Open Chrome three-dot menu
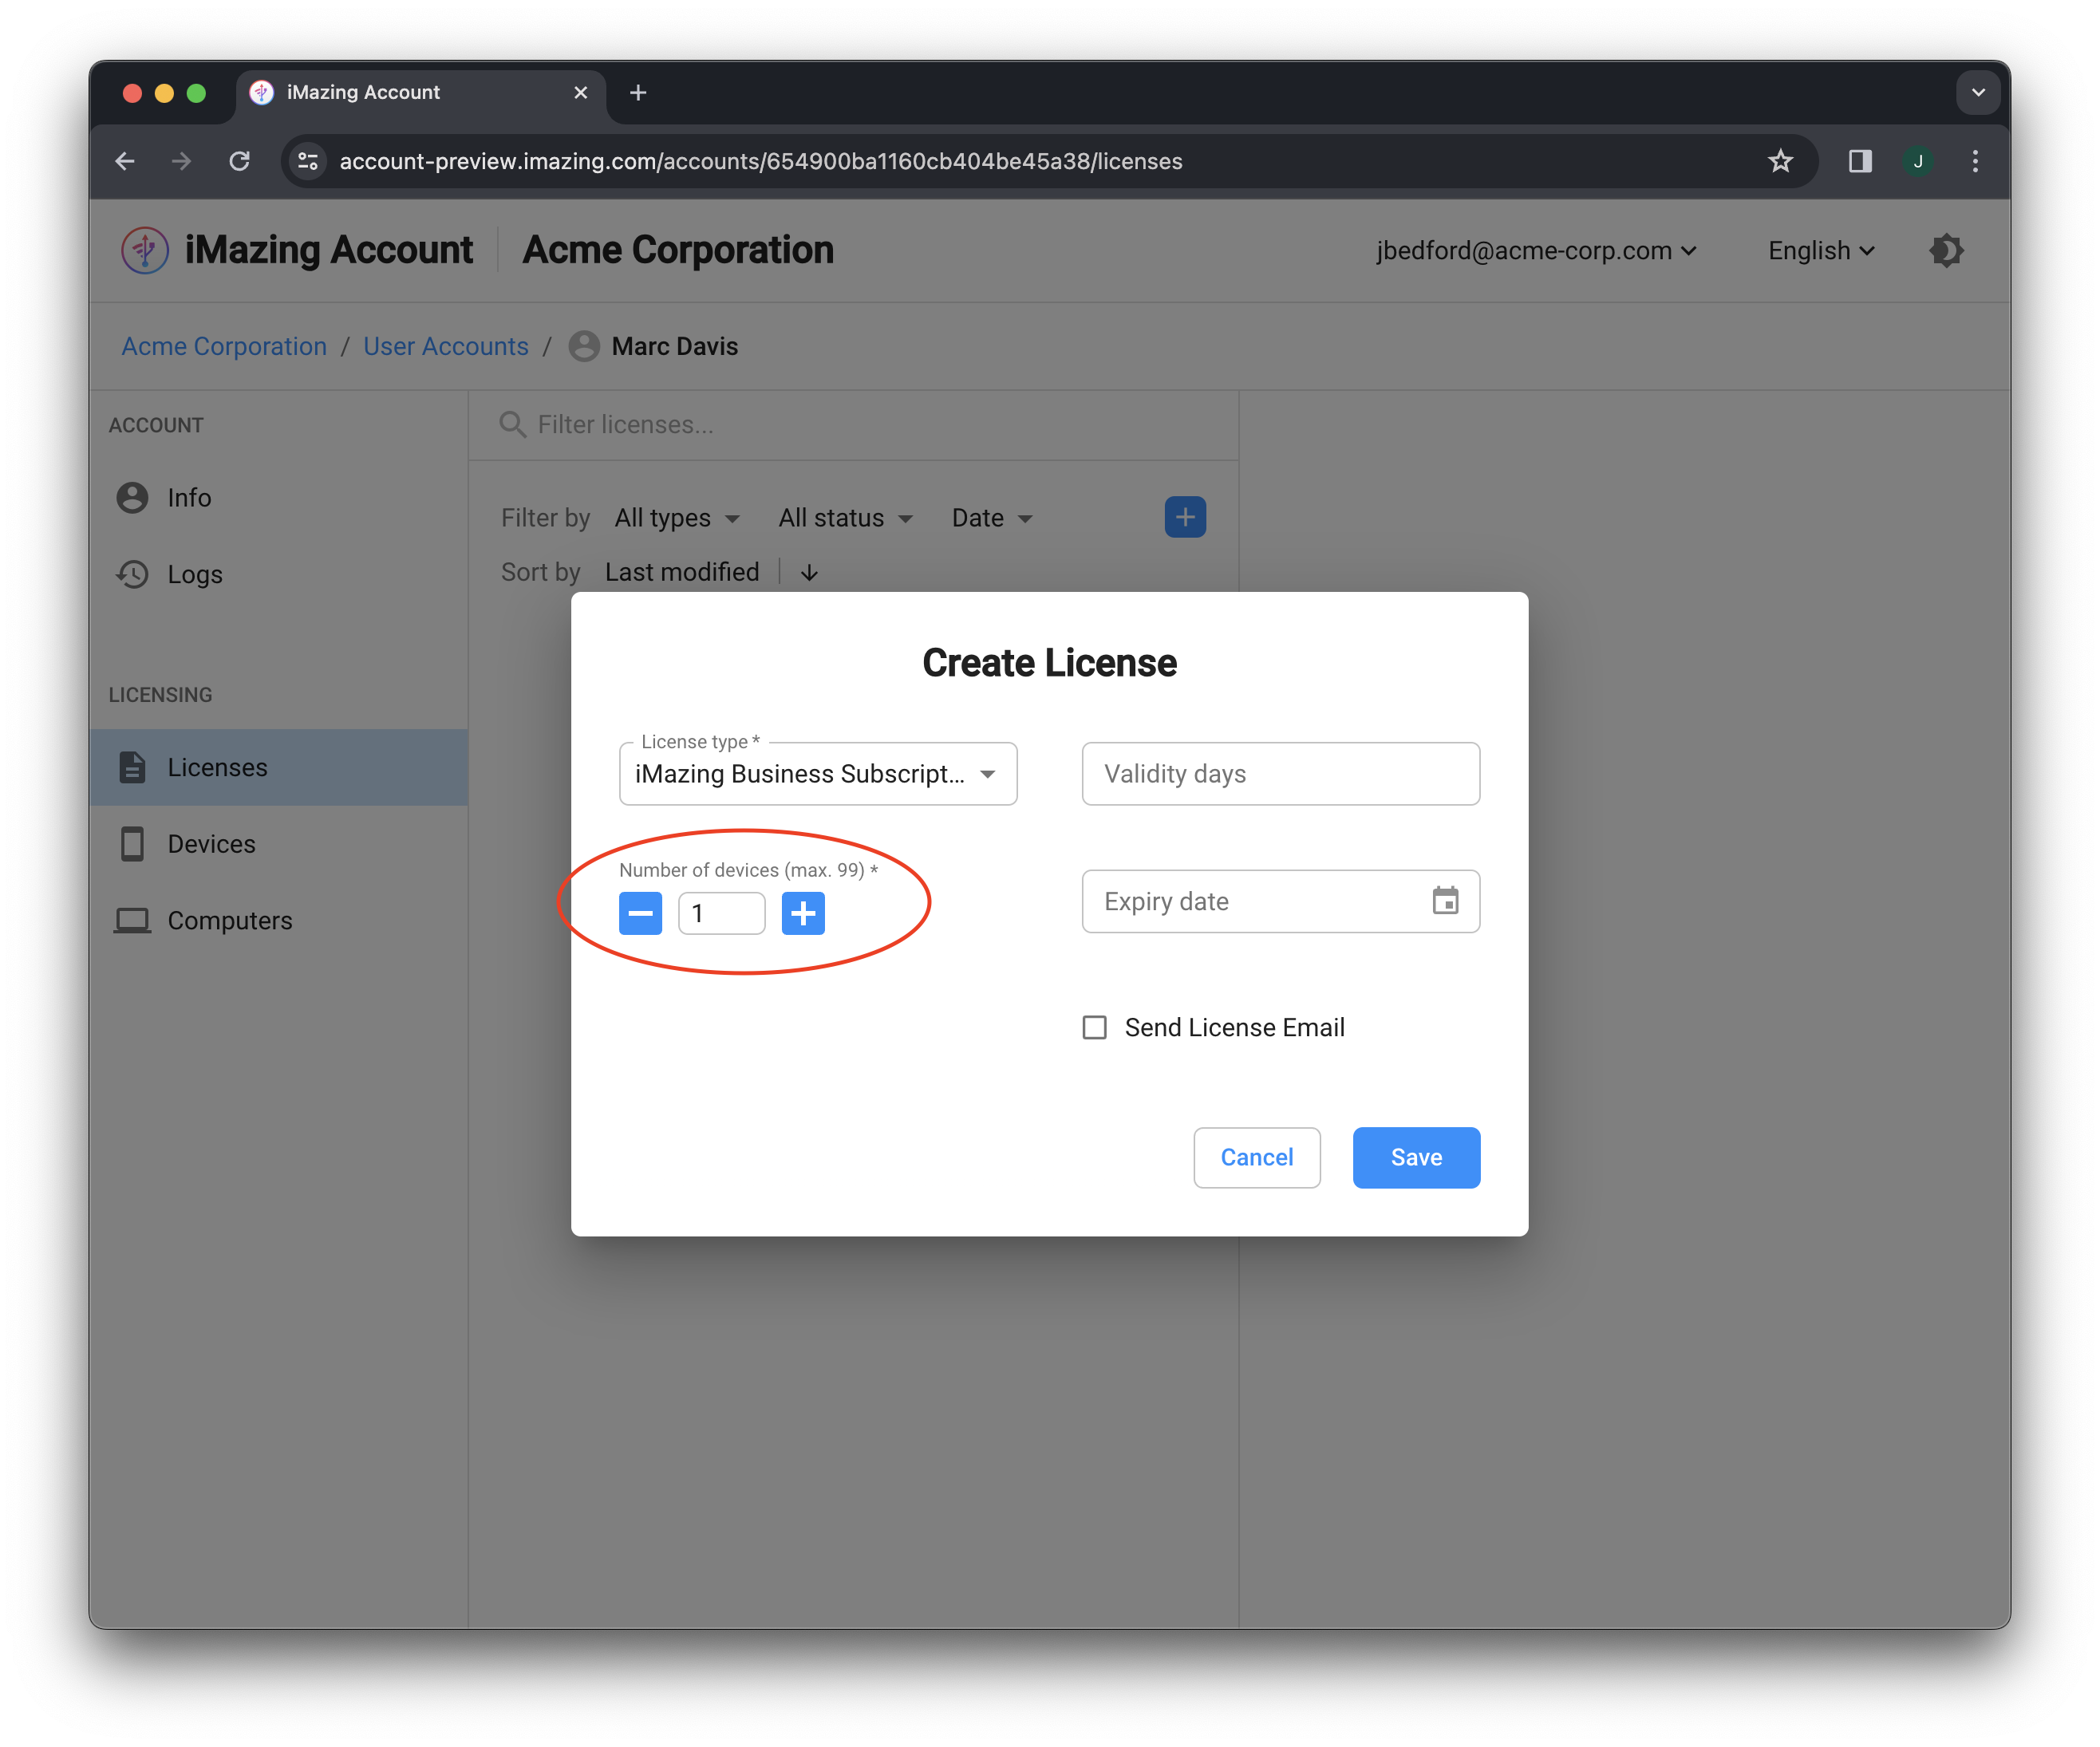This screenshot has height=1747, width=2100. coord(1975,161)
